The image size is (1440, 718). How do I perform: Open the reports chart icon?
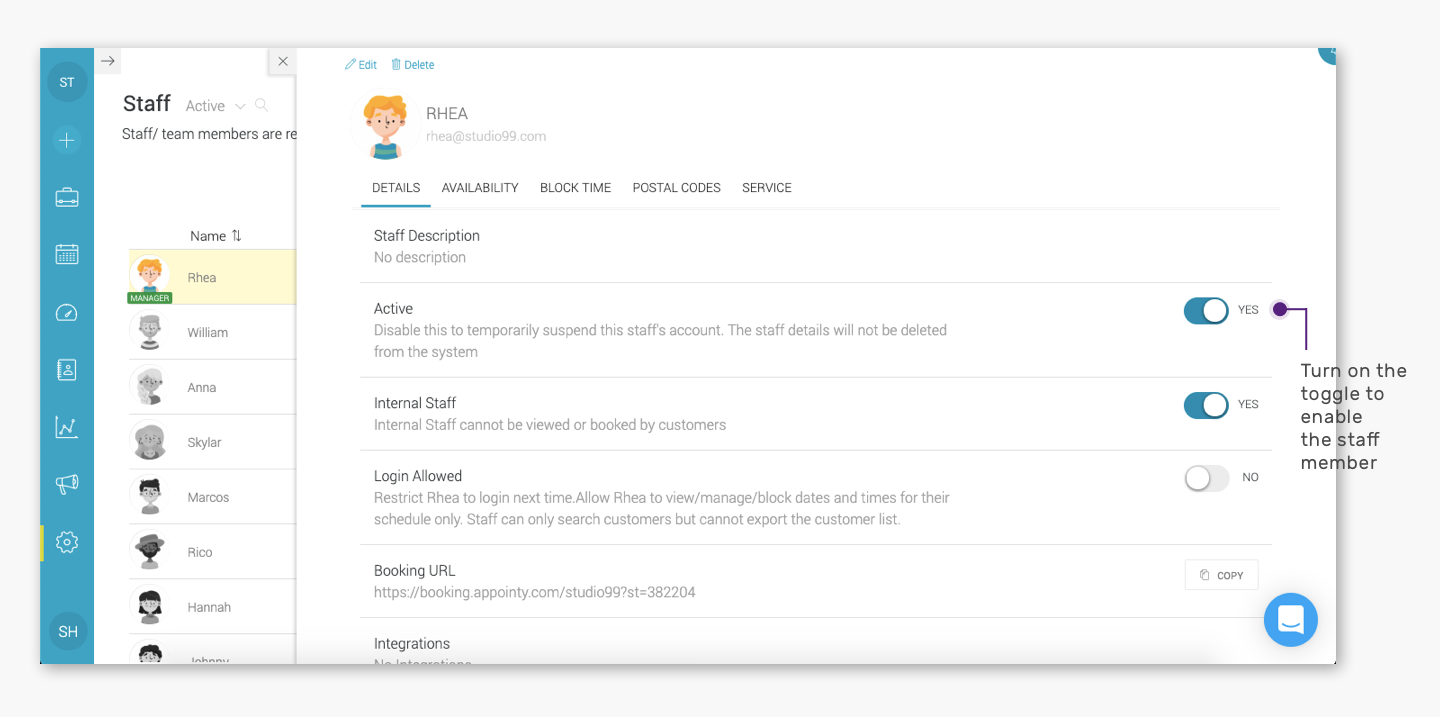(x=67, y=428)
